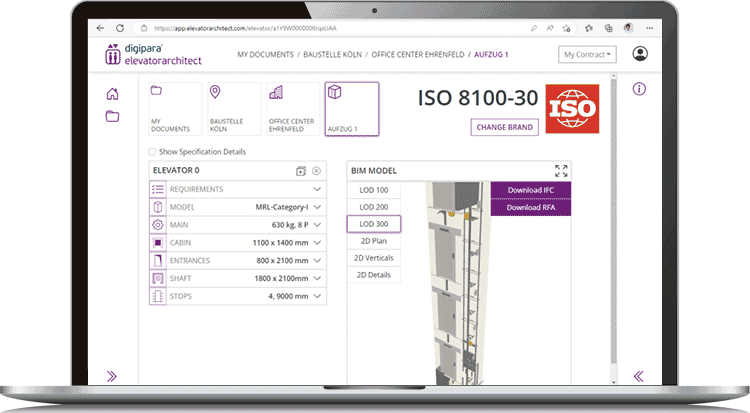Viewport: 750px width, 413px height.
Task: Click the MAIN gear icon
Action: click(x=157, y=225)
